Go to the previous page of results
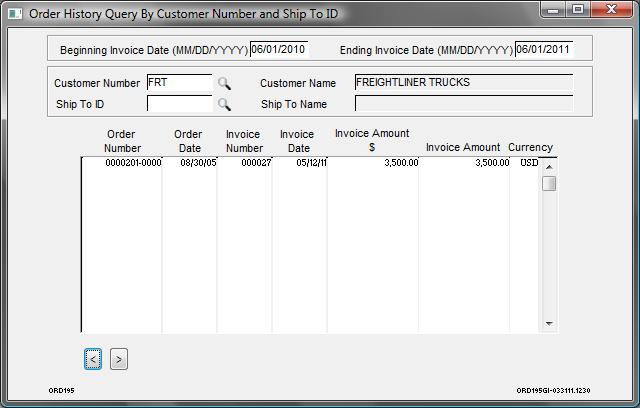Image resolution: width=640 pixels, height=408 pixels. pyautogui.click(x=93, y=359)
